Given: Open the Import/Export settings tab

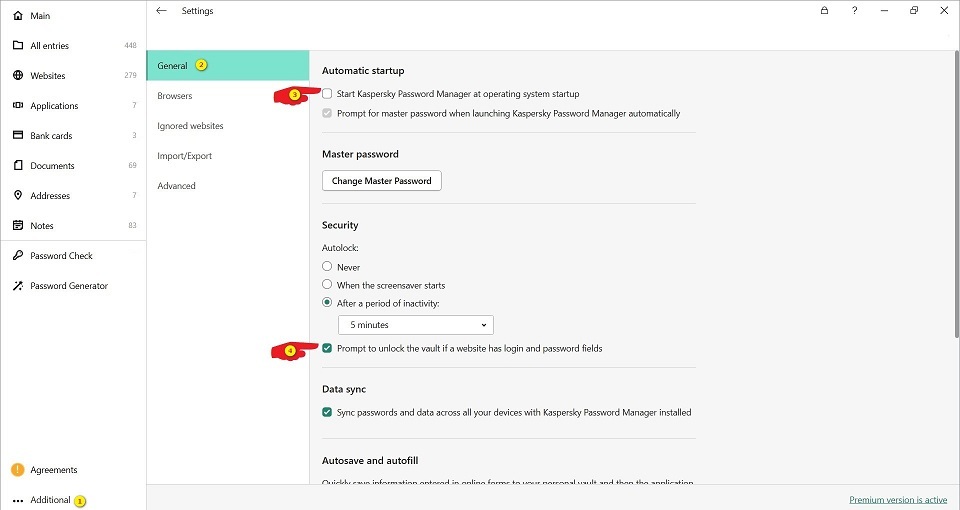Looking at the screenshot, I should coord(228,156).
